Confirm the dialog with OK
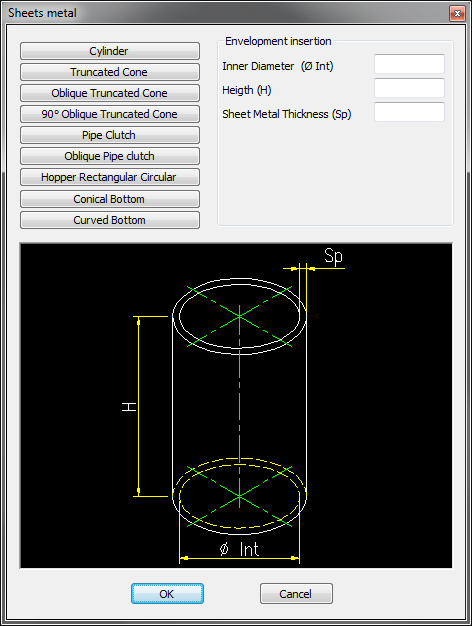The height and width of the screenshot is (626, 472). (x=167, y=594)
